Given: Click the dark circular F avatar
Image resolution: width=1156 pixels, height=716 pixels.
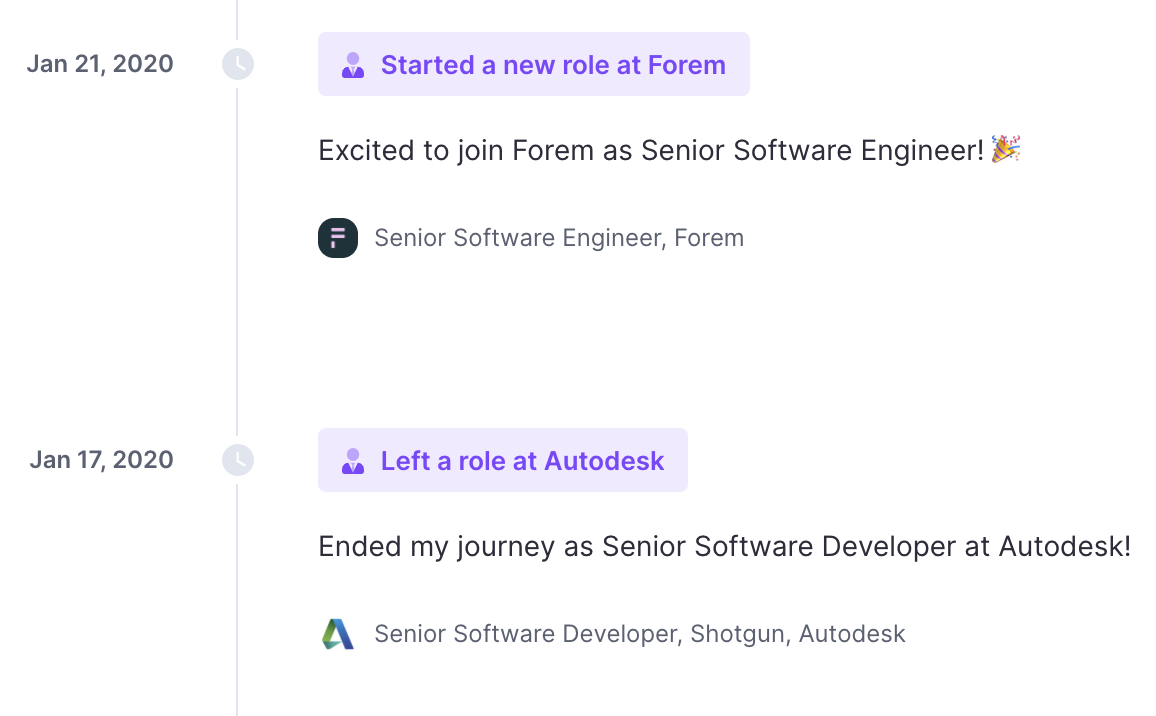Looking at the screenshot, I should point(337,238).
